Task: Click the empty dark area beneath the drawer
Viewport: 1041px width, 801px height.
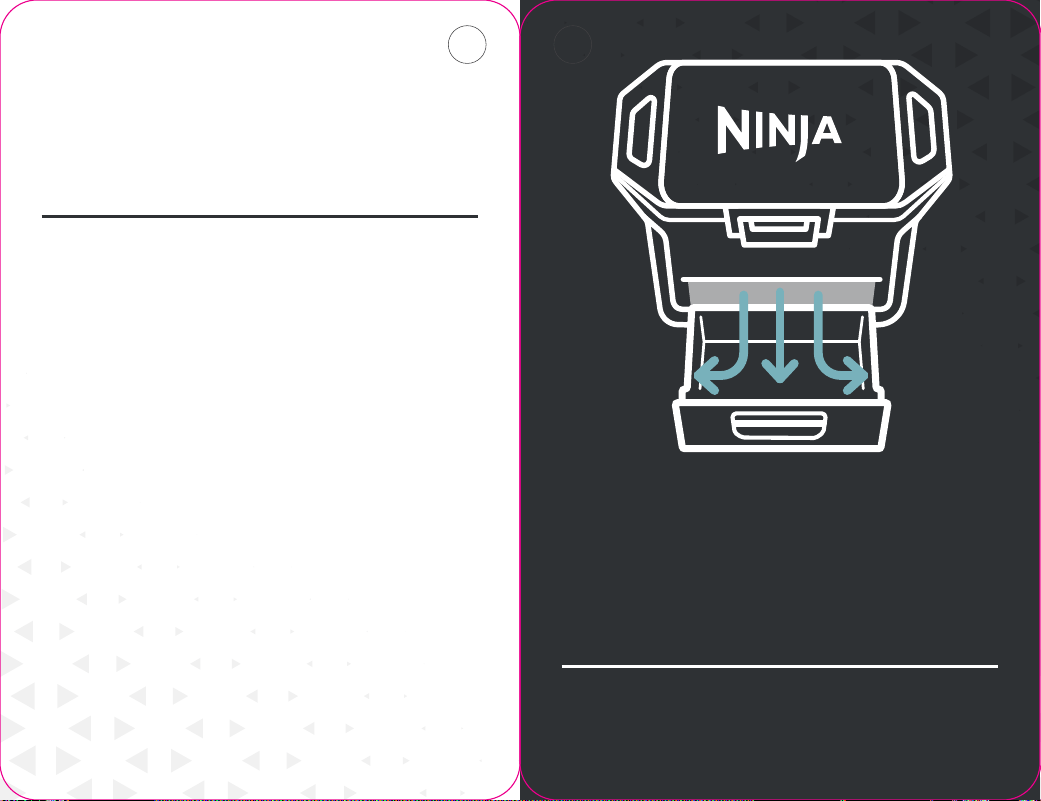Action: (779, 557)
